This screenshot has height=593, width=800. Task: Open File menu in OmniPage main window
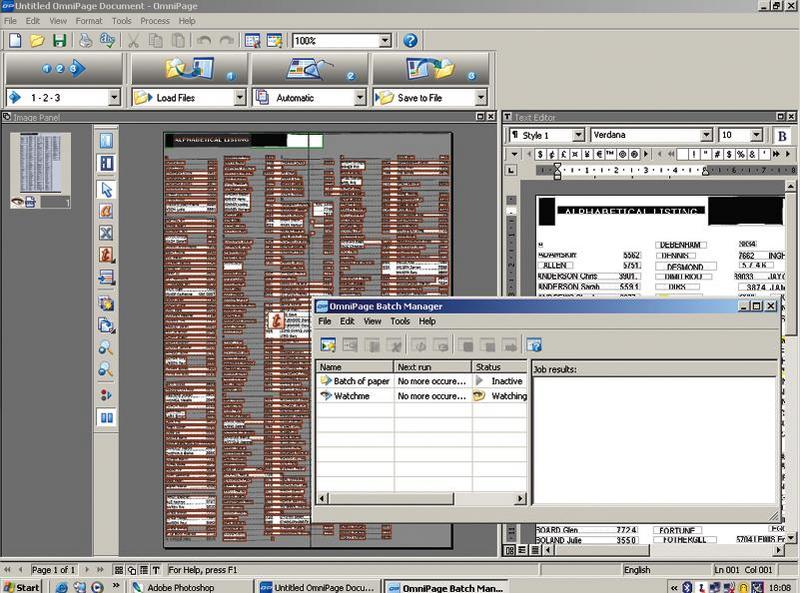pos(10,21)
